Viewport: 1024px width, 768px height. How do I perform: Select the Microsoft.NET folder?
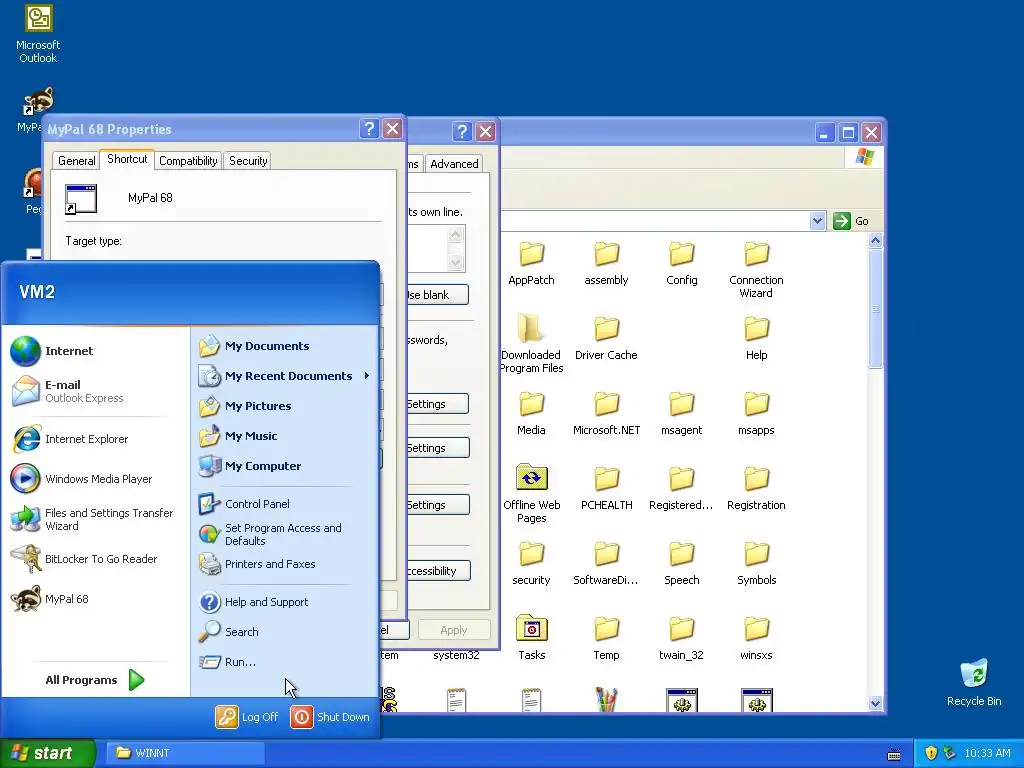[606, 414]
